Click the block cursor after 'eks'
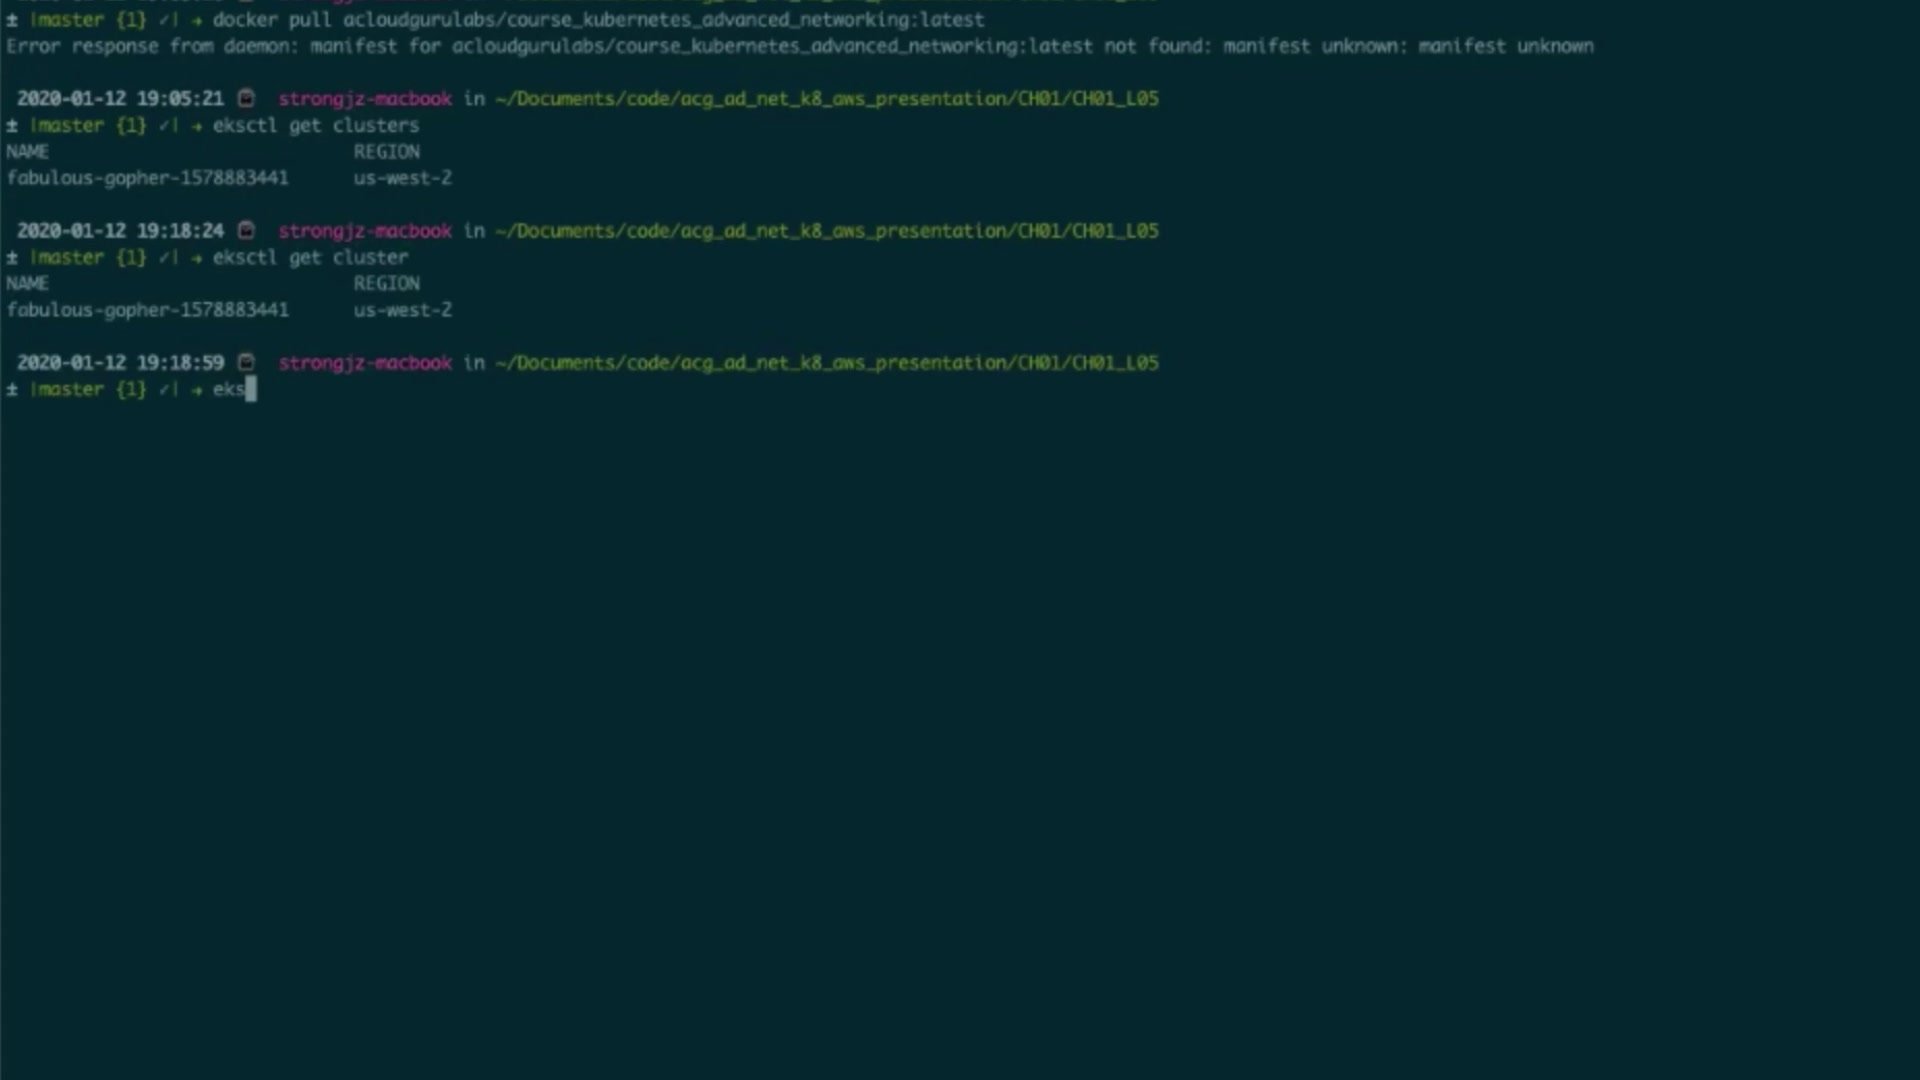Screen dimensions: 1920x1080 pyautogui.click(x=251, y=389)
